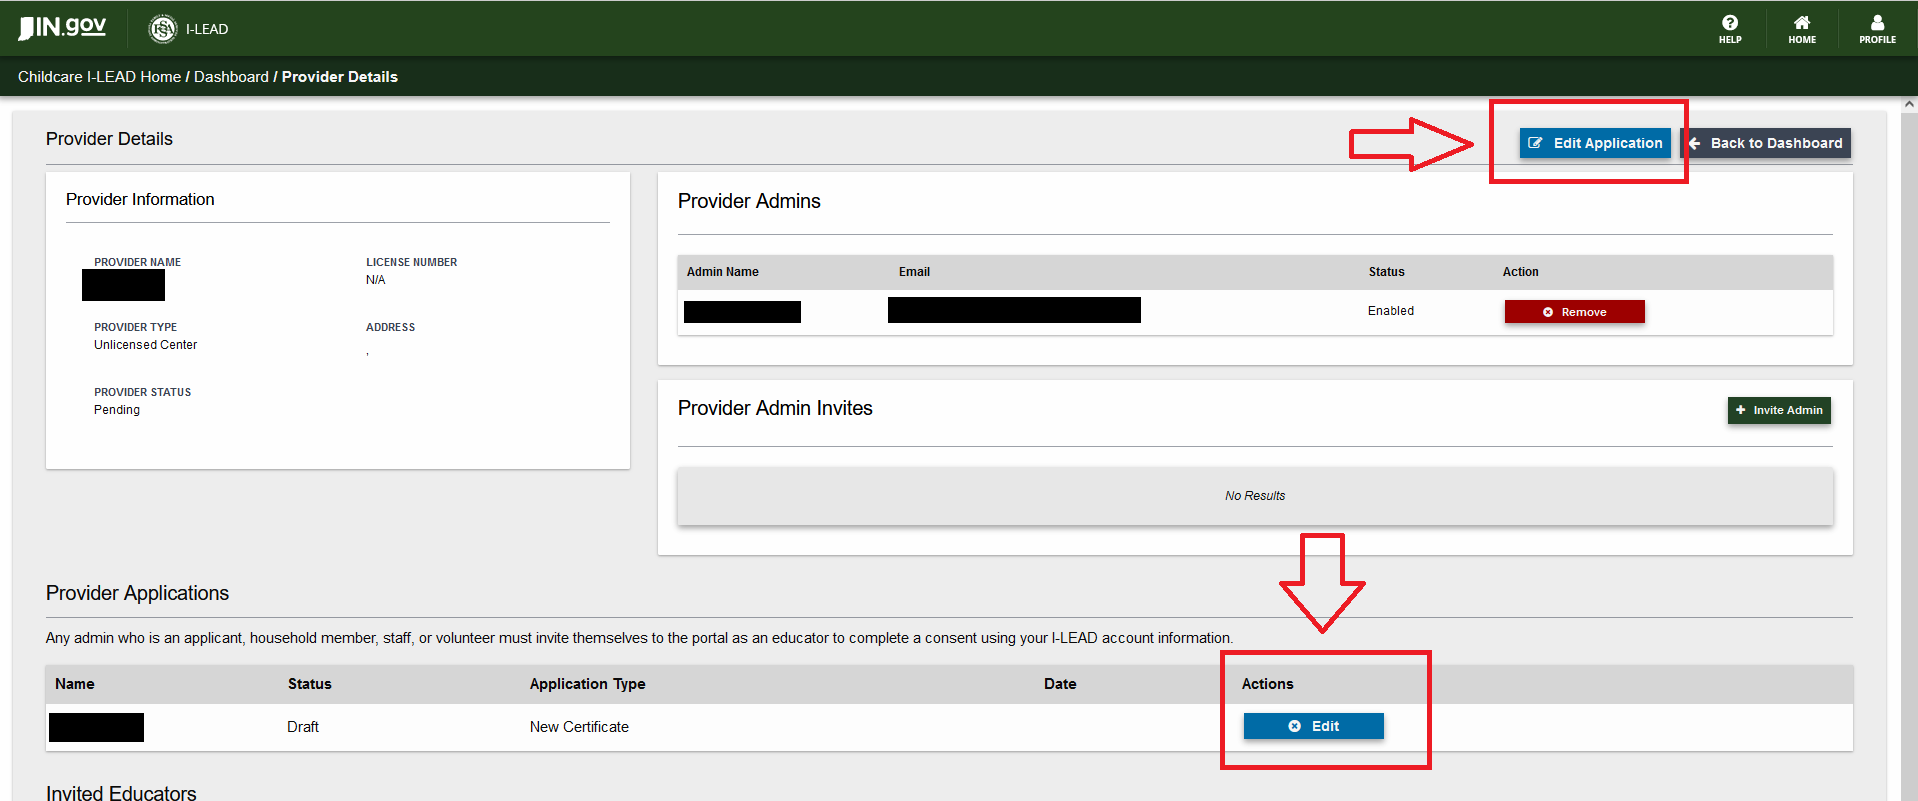Click the scrollbar up arrow

pyautogui.click(x=1908, y=104)
